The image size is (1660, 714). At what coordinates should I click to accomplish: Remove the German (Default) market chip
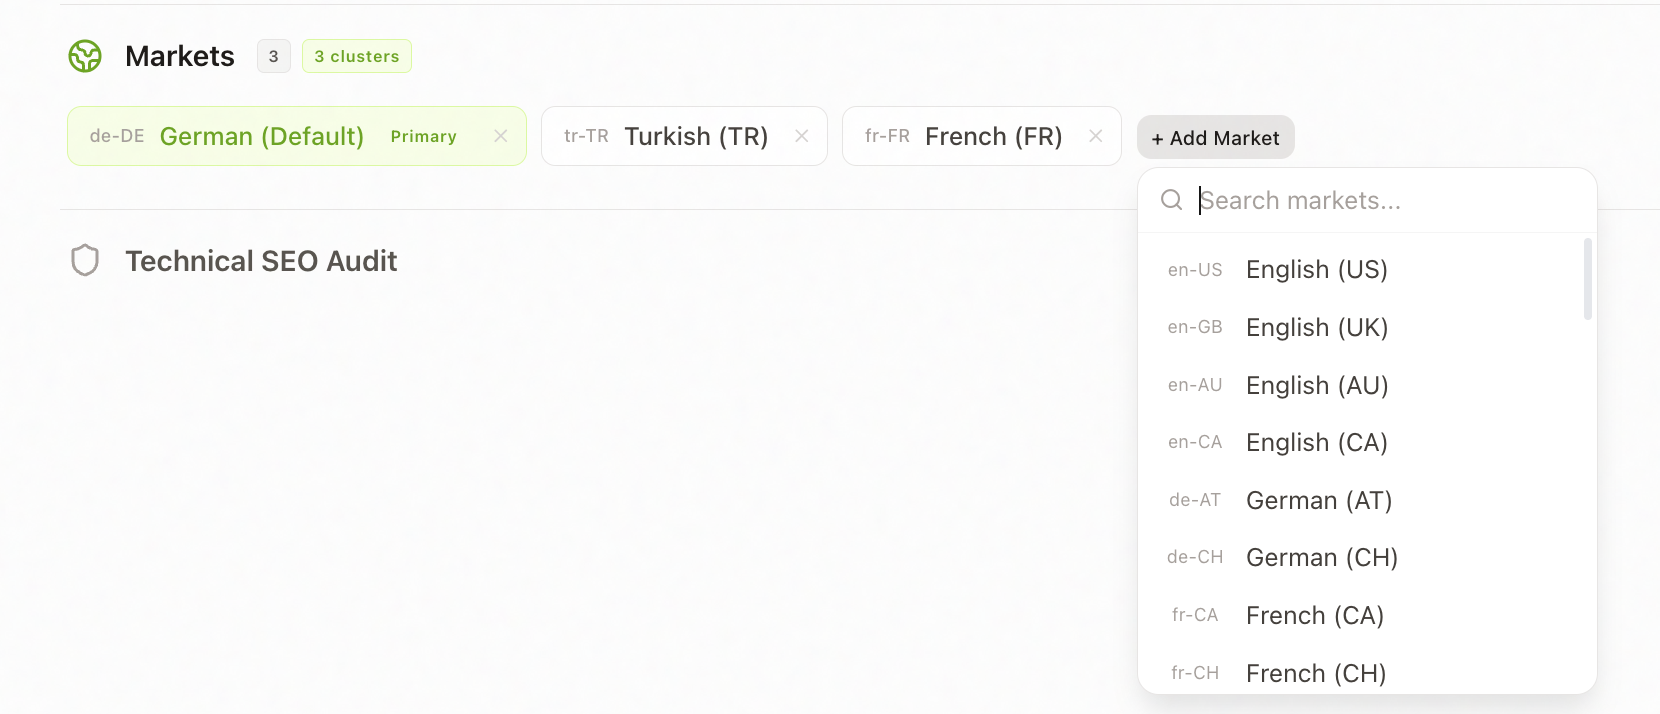(501, 136)
